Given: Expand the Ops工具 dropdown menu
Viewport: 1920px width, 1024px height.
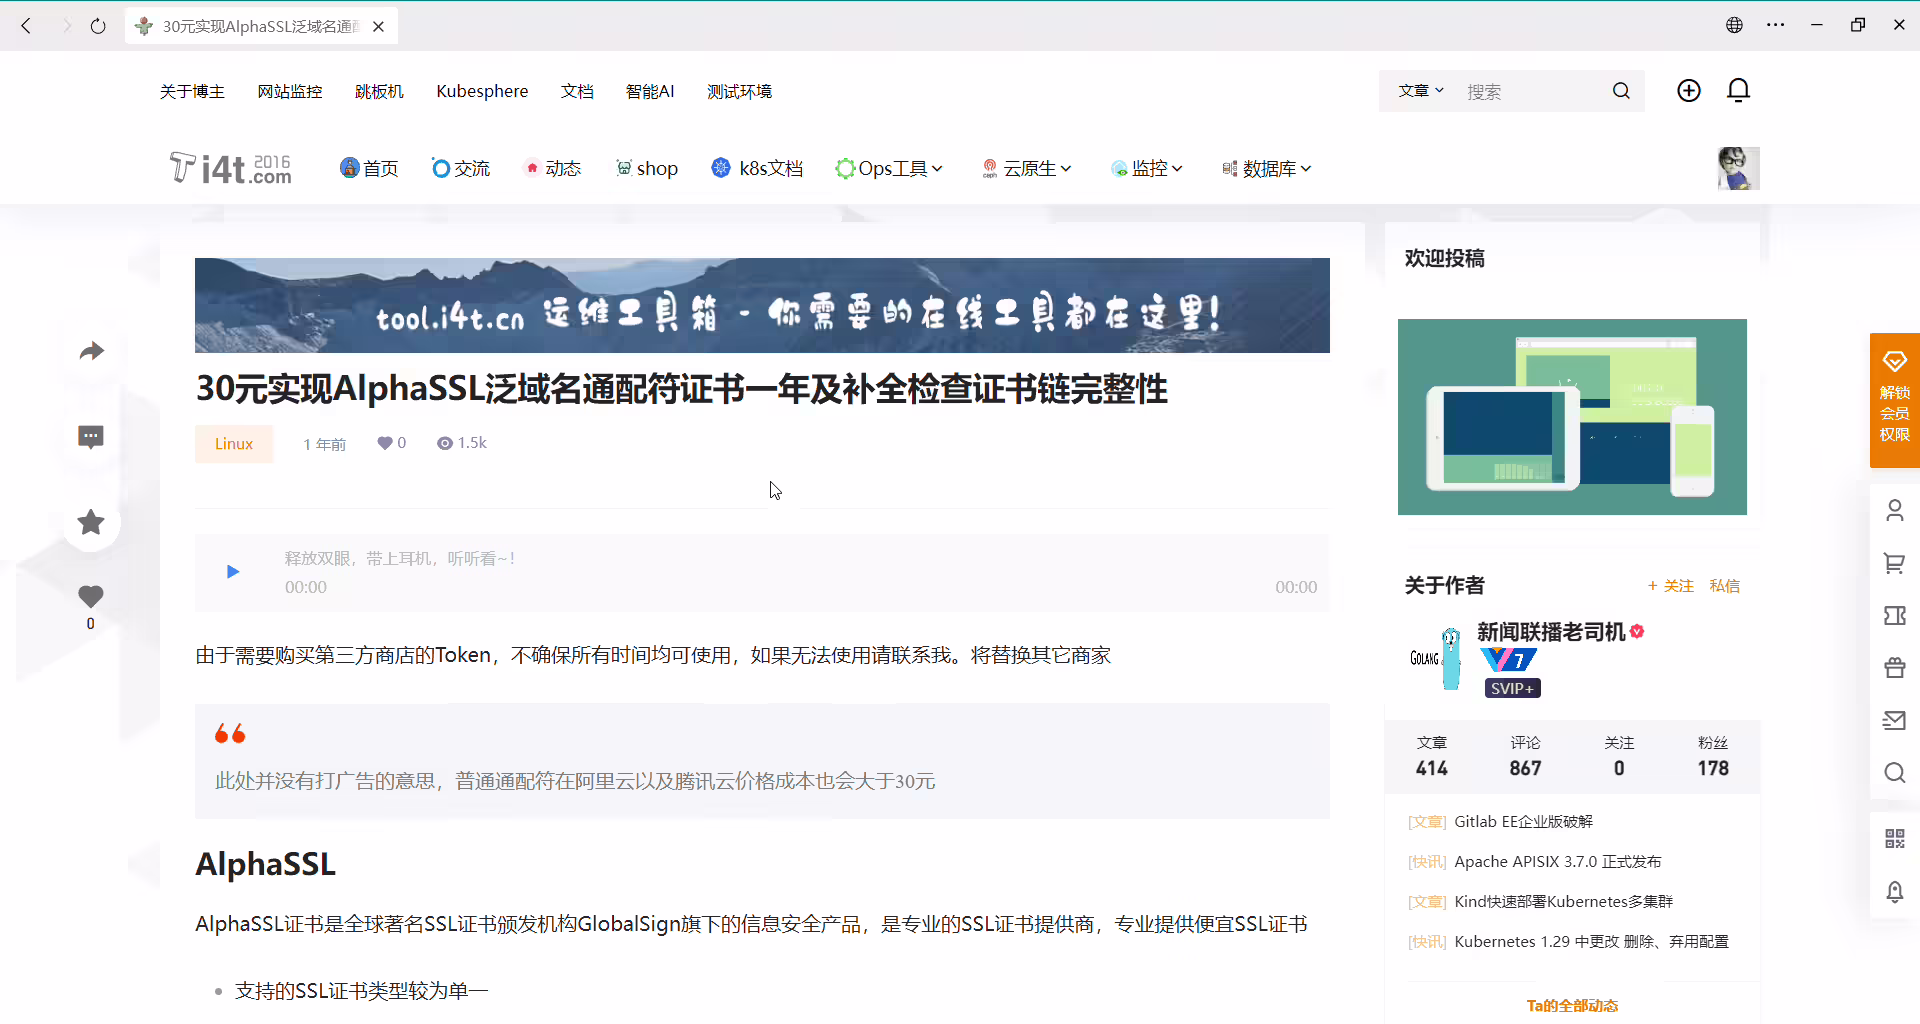Looking at the screenshot, I should 889,168.
